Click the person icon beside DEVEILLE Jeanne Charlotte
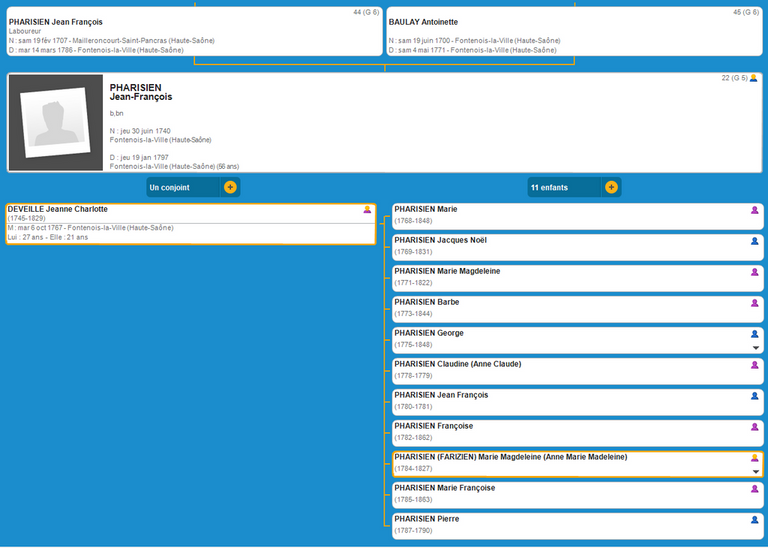The height and width of the screenshot is (548, 768). tap(367, 210)
